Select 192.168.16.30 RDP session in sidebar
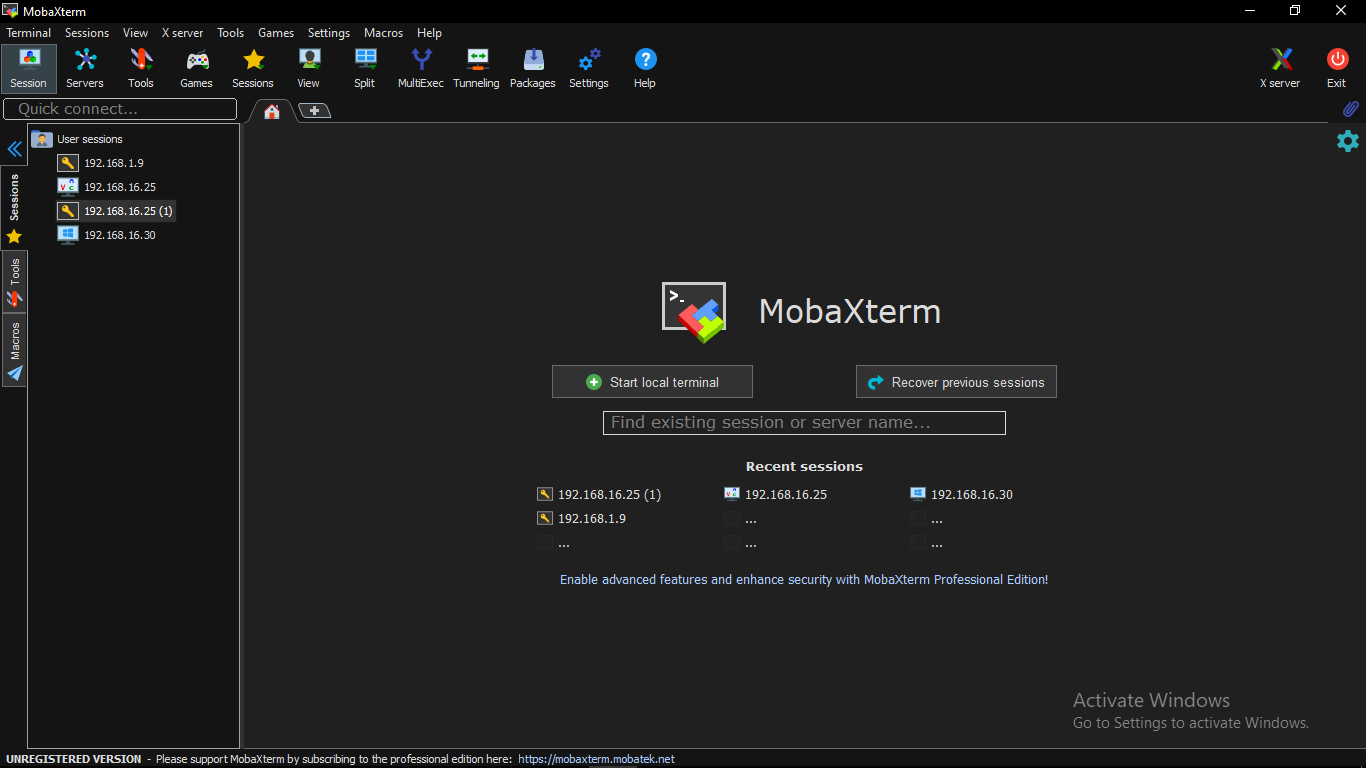1366x768 pixels. click(x=108, y=235)
